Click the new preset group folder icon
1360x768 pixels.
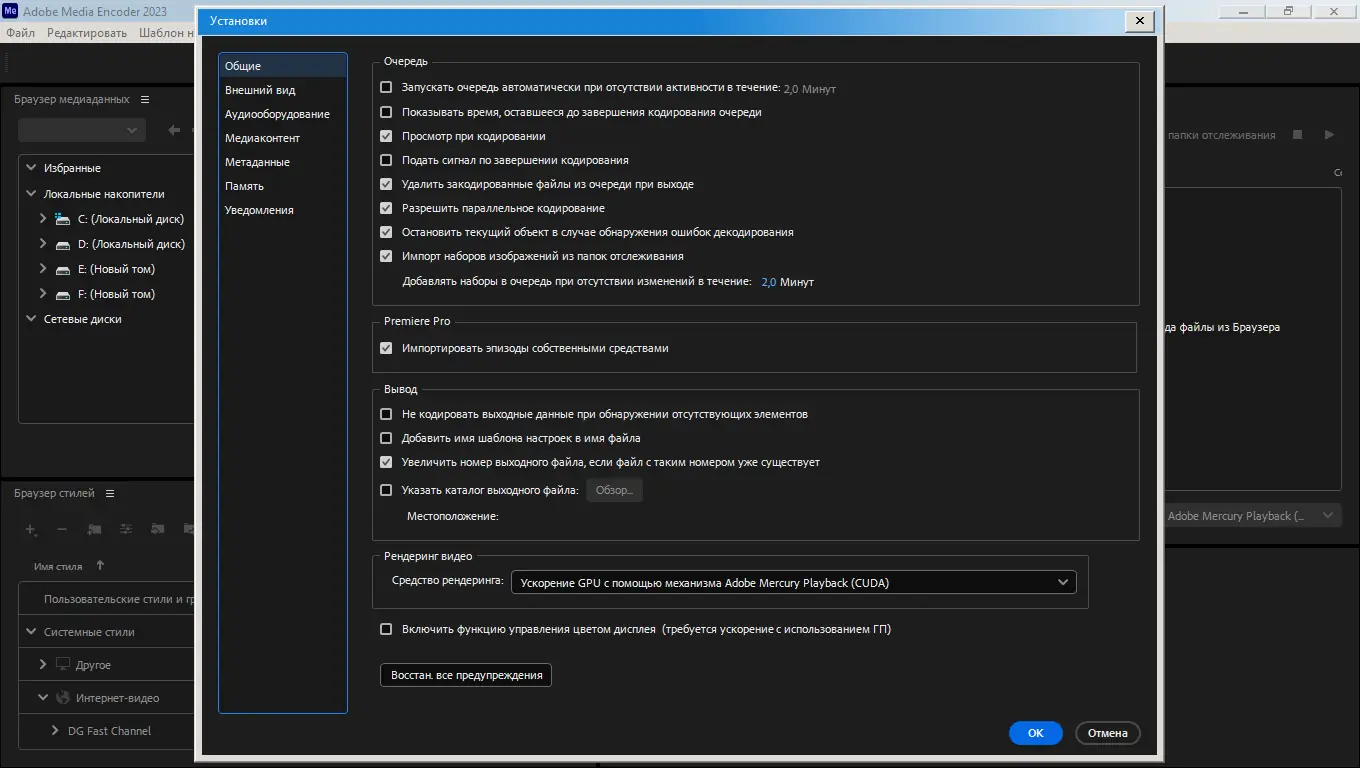pyautogui.click(x=94, y=529)
